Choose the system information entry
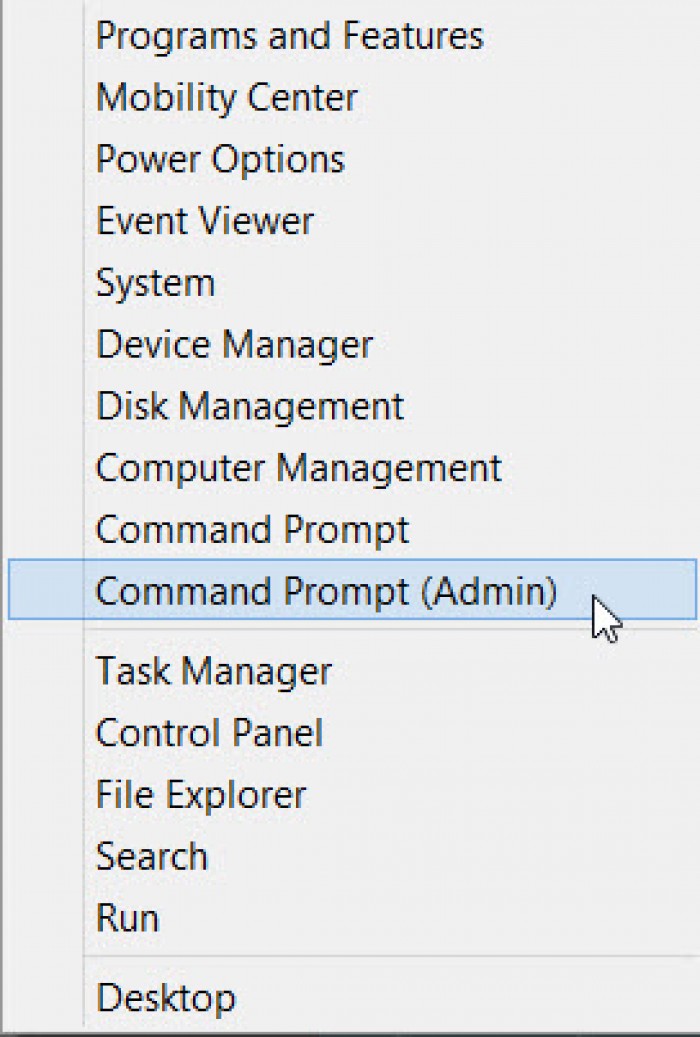 pyautogui.click(x=153, y=283)
